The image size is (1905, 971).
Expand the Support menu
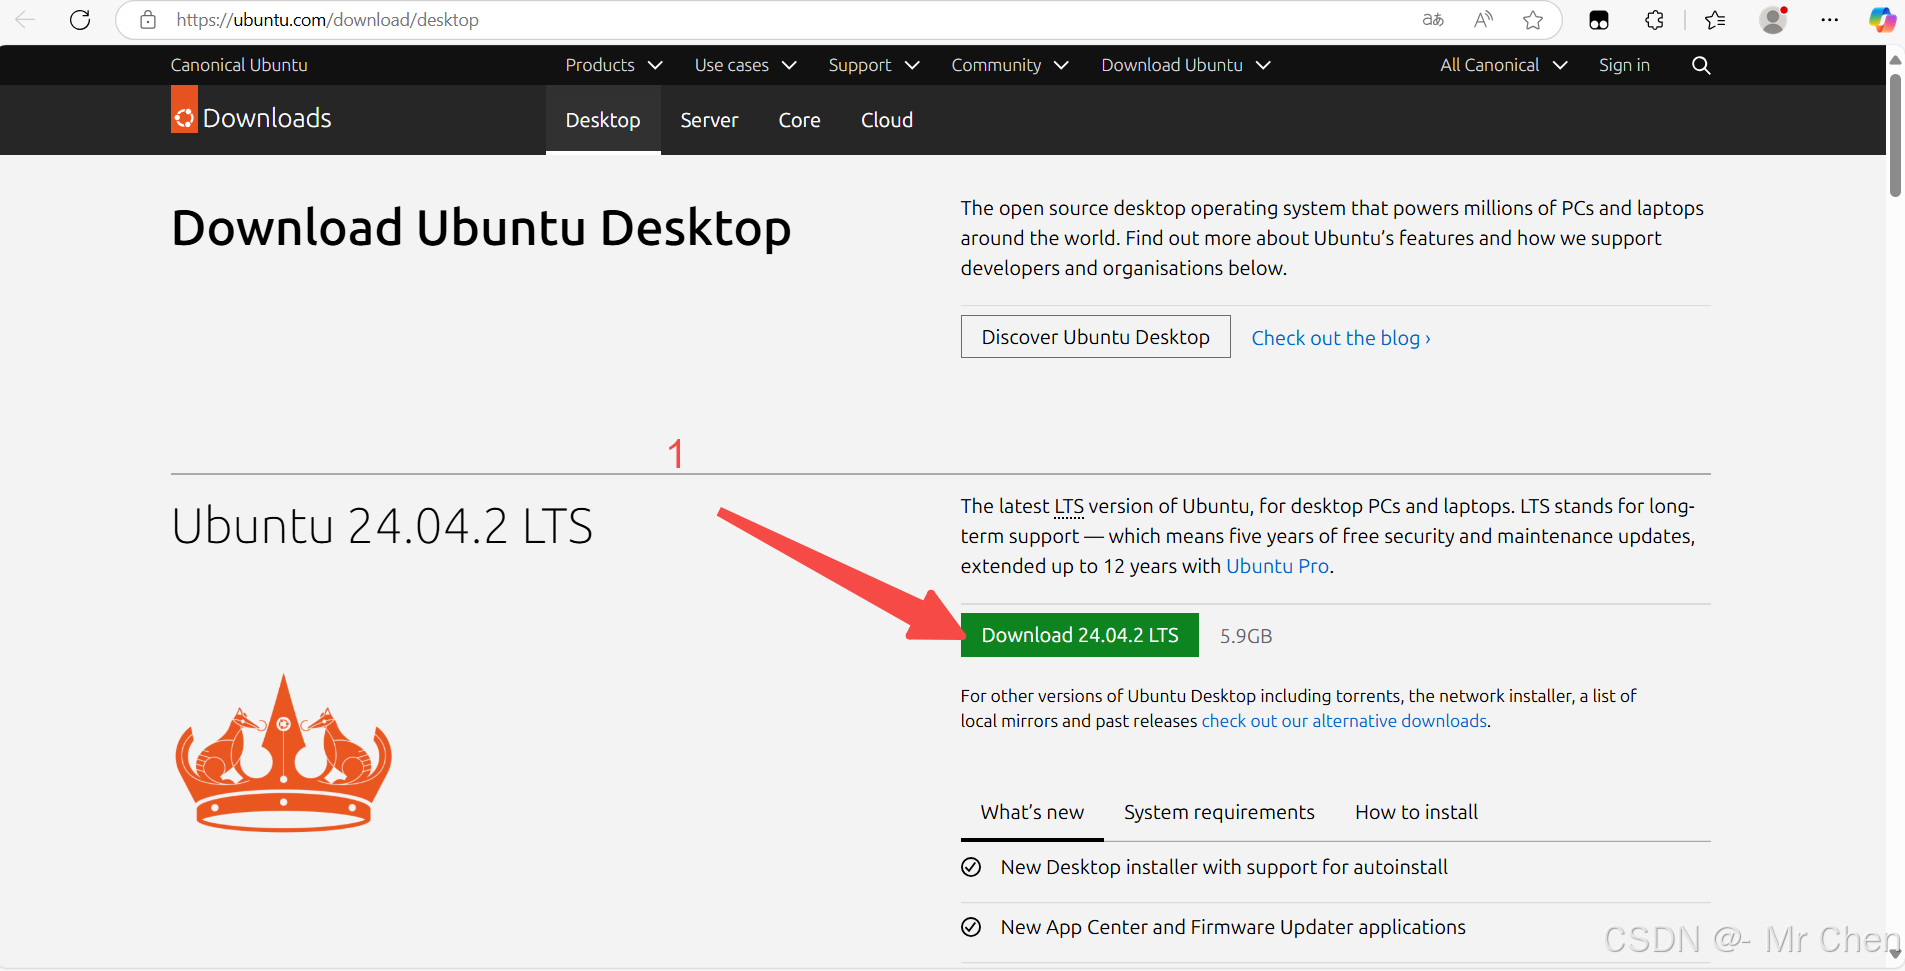(874, 65)
